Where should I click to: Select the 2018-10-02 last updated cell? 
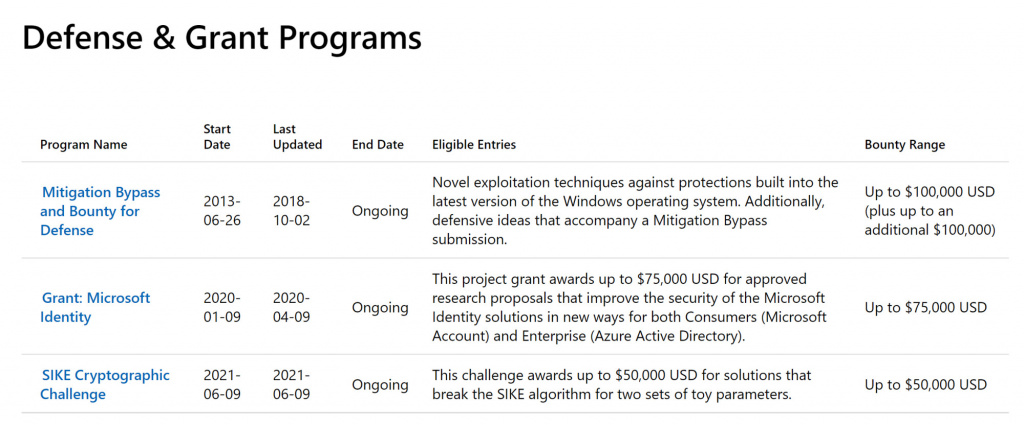(x=291, y=210)
